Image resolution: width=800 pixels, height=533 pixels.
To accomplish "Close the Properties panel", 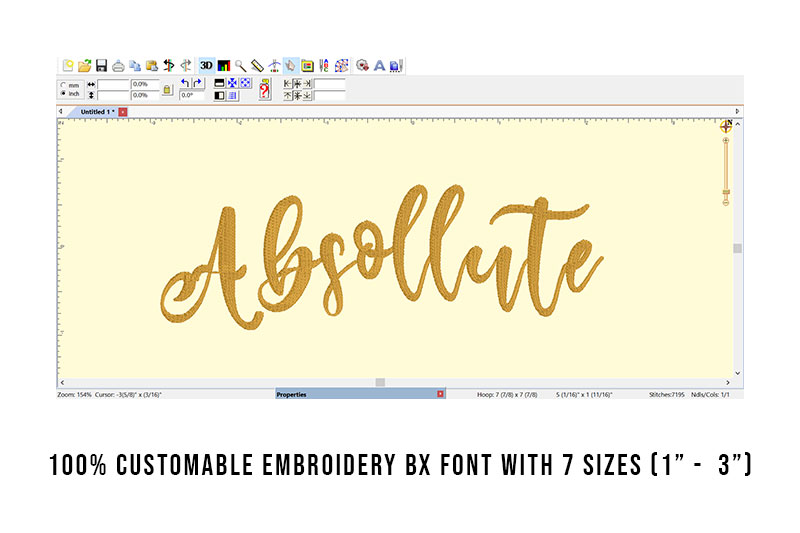I will pyautogui.click(x=440, y=394).
